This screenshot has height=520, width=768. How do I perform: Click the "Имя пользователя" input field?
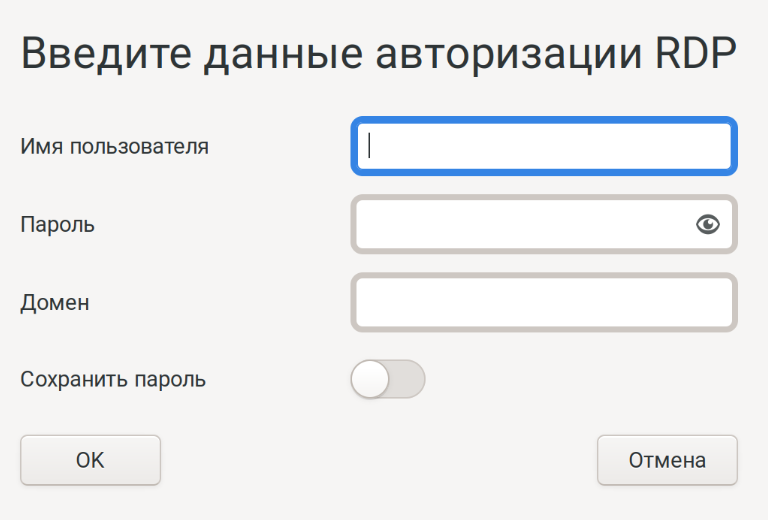coord(544,147)
